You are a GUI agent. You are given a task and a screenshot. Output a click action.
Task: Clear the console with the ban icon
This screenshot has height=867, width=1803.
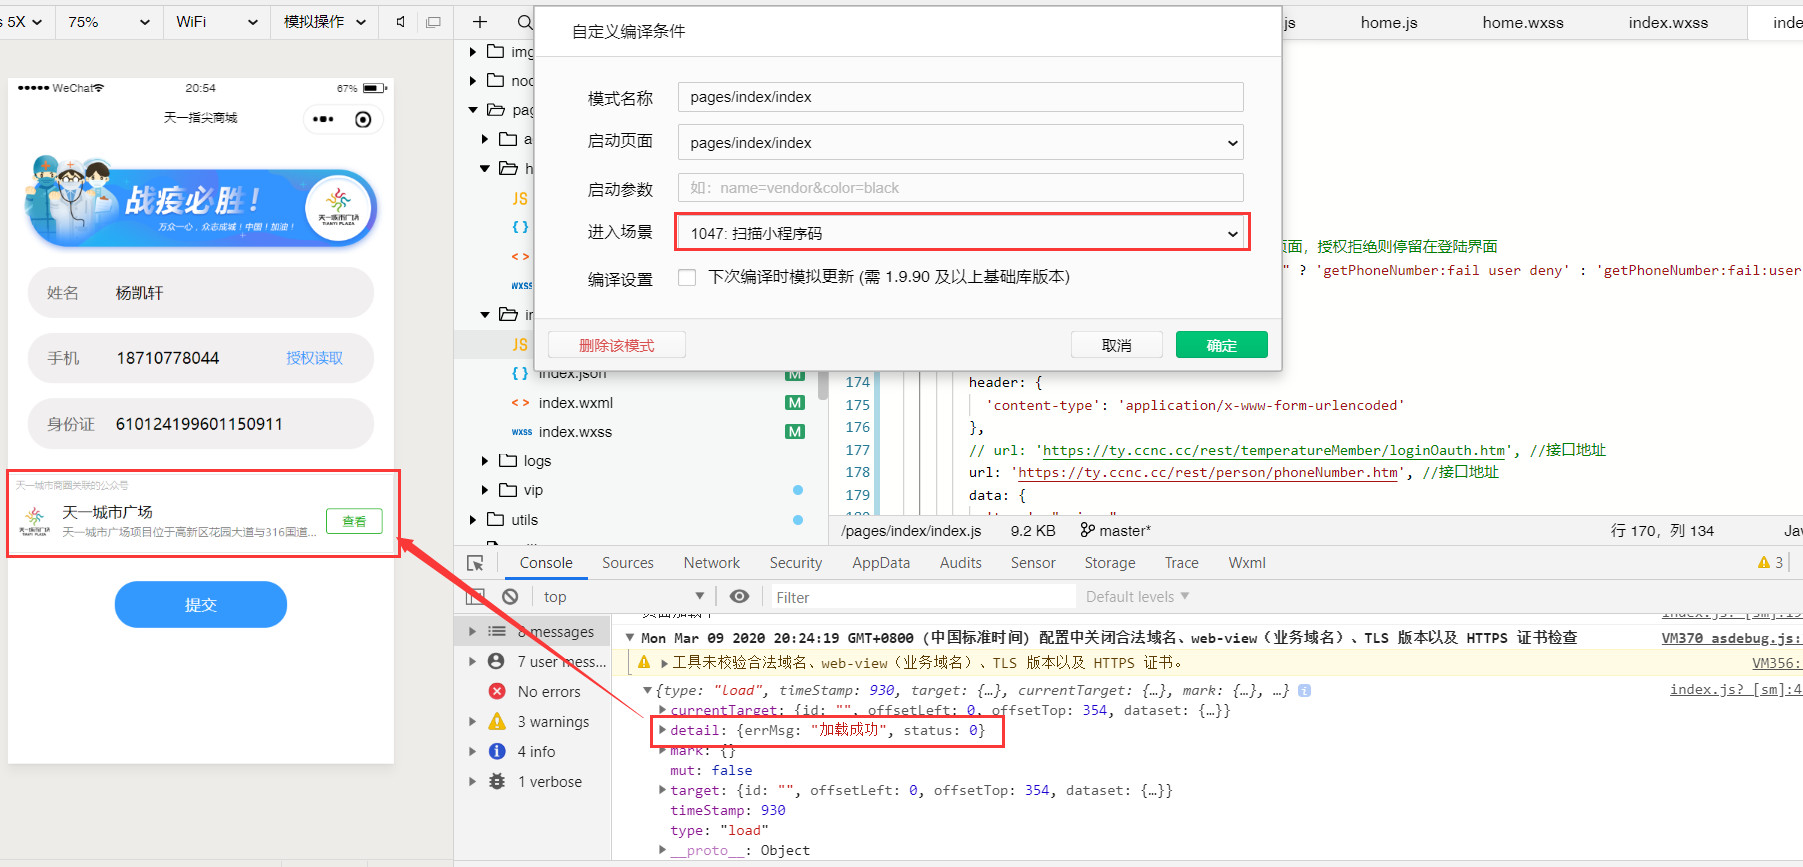pos(510,597)
